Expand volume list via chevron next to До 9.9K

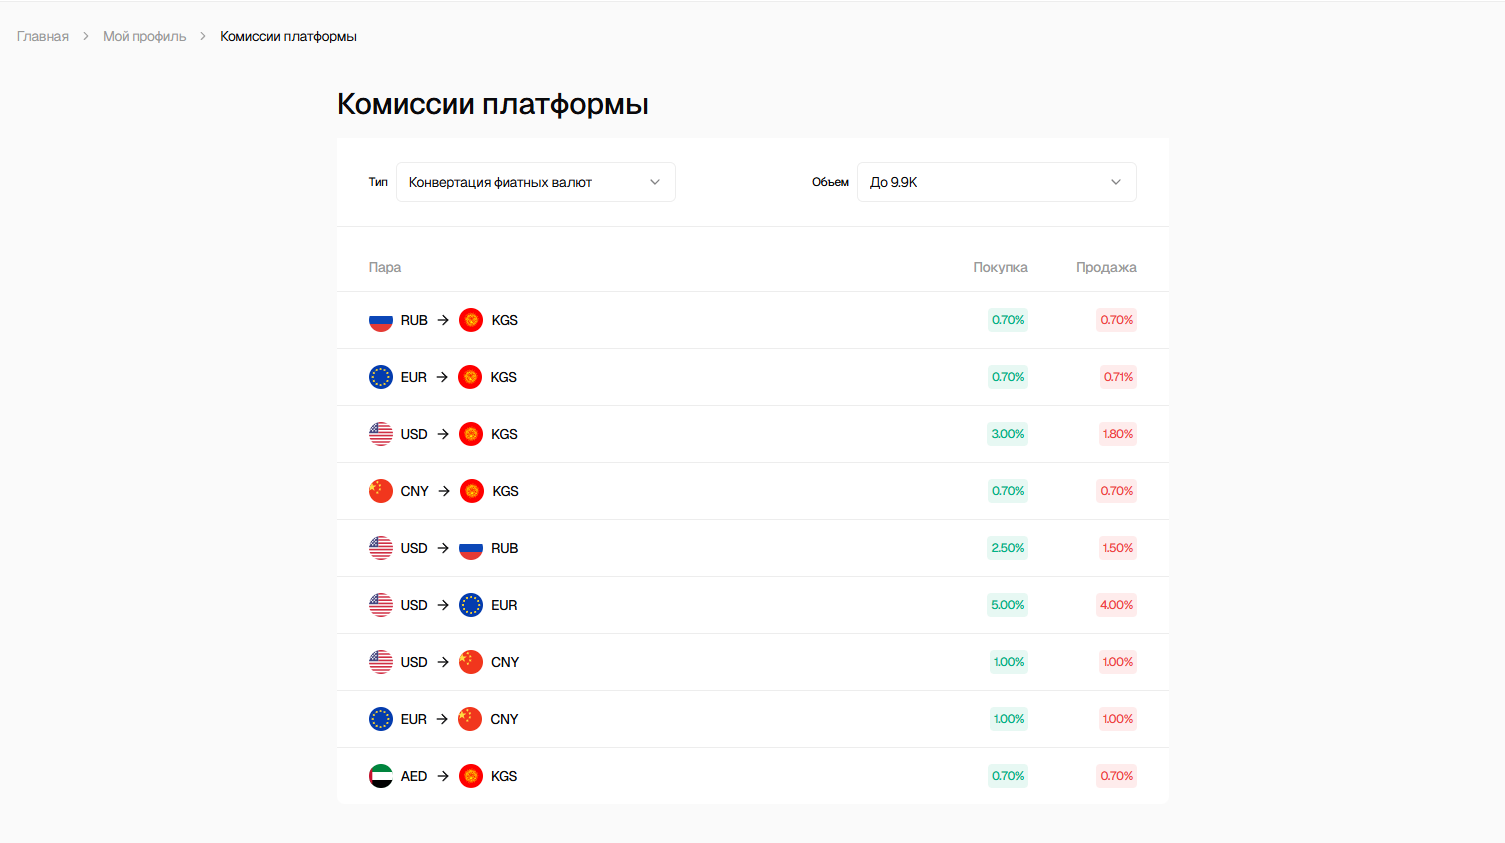click(x=1115, y=182)
